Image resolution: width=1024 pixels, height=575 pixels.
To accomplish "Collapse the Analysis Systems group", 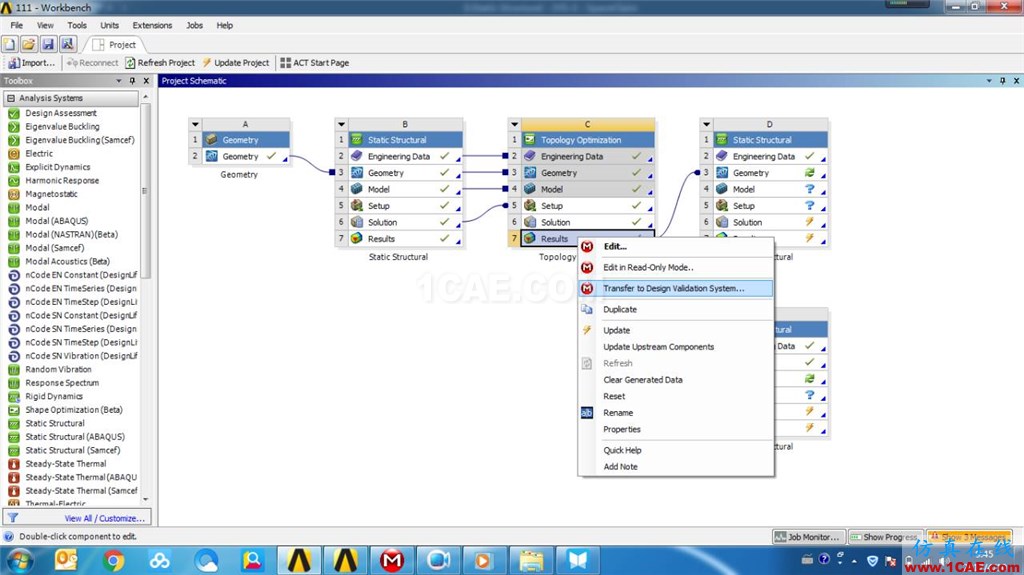I will 11,98.
